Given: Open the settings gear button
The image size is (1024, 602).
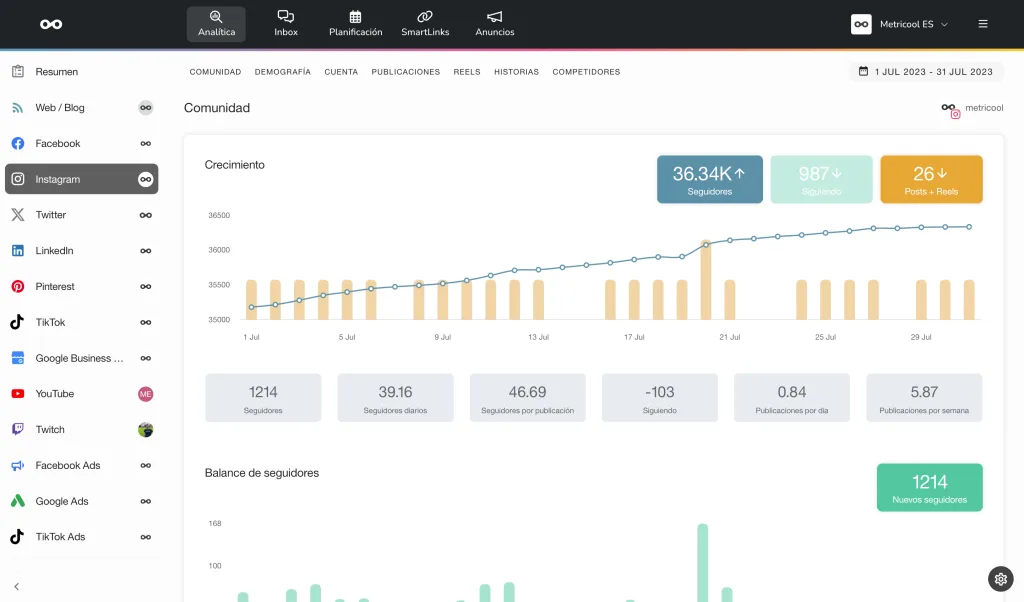Looking at the screenshot, I should tap(1000, 578).
